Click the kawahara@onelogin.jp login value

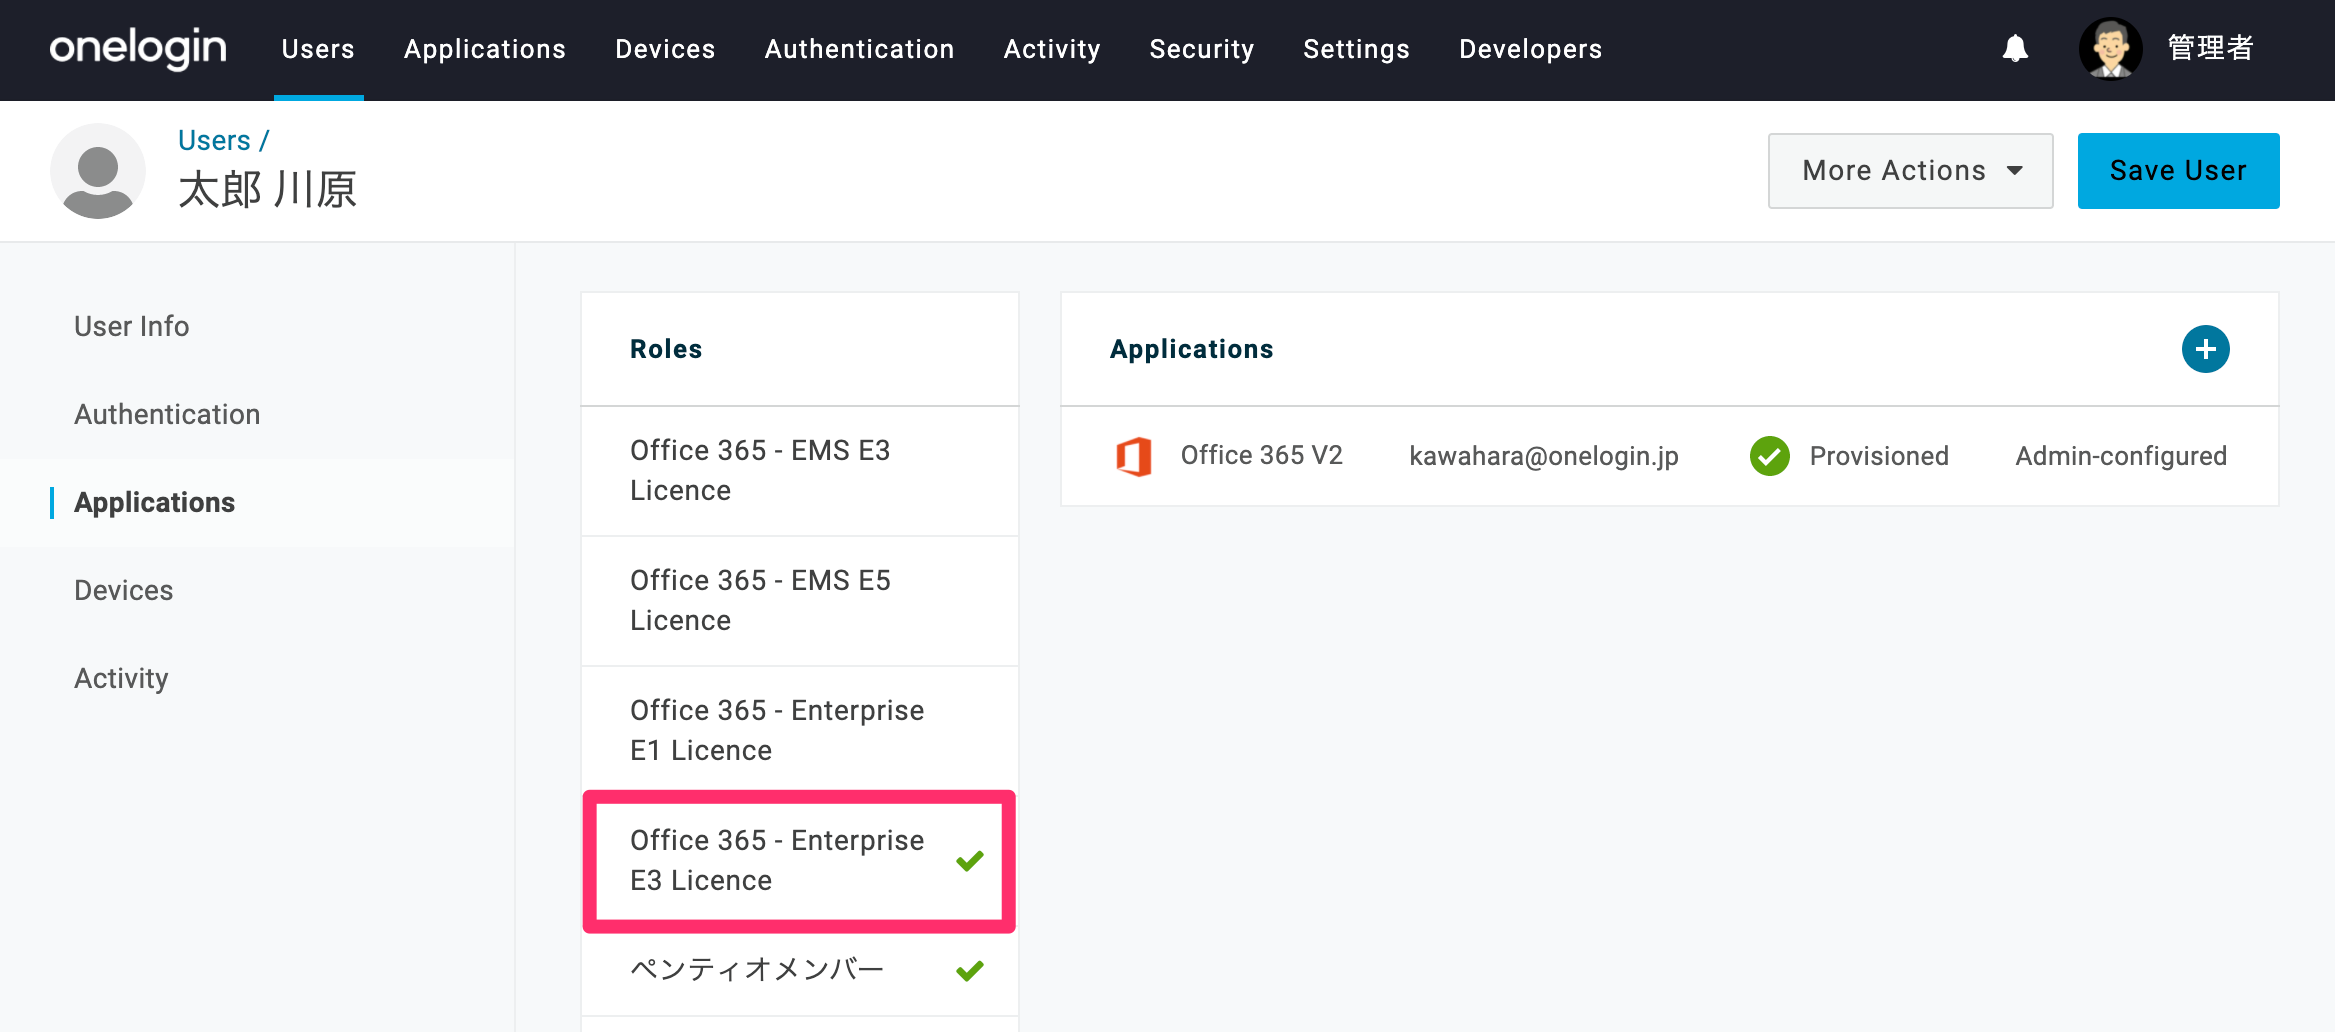[x=1543, y=456]
